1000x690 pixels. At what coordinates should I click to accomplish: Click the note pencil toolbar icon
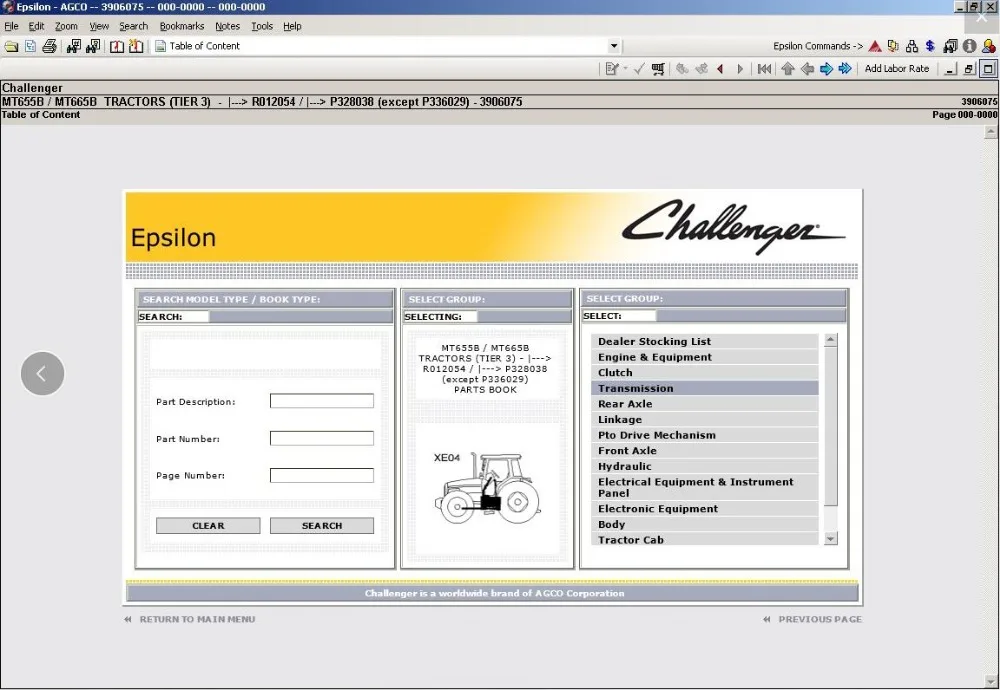612,68
